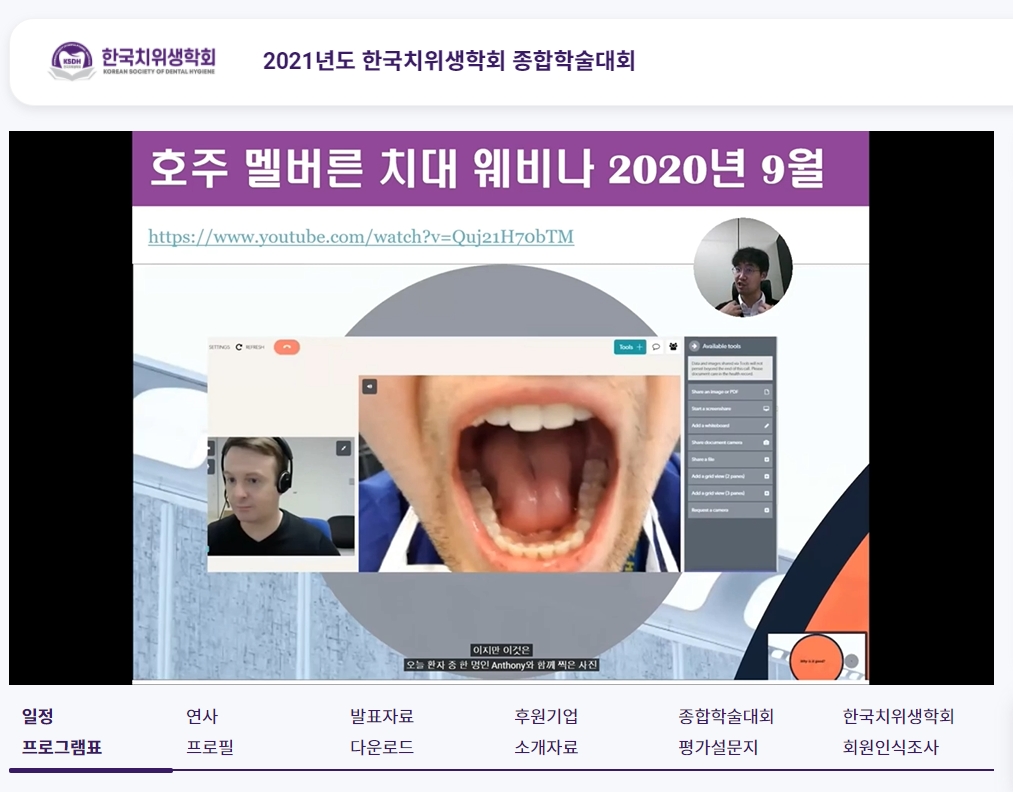Select Share document camera option
Screen dimensions: 1013x792
pos(730,442)
